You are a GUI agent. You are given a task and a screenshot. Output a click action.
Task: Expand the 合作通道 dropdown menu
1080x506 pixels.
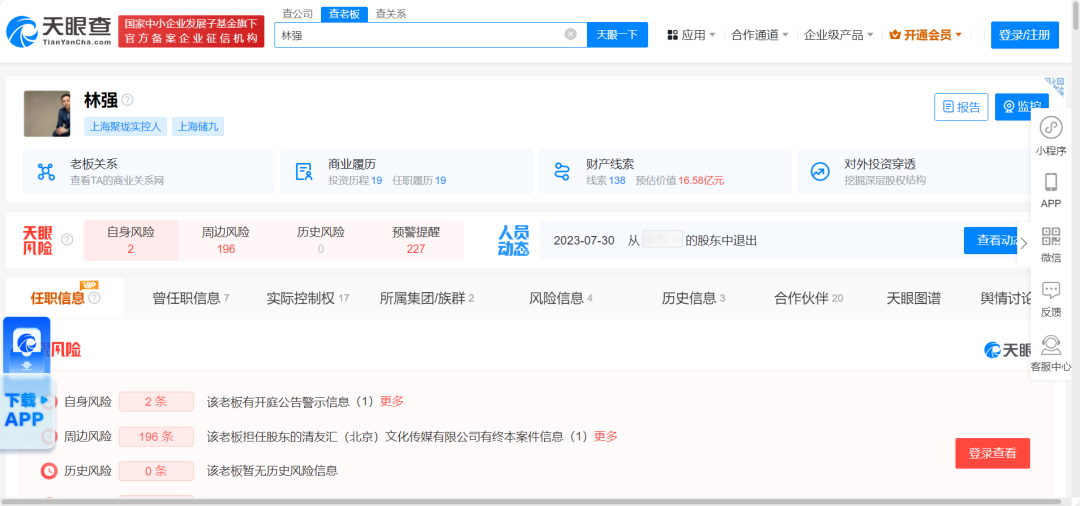(x=759, y=35)
